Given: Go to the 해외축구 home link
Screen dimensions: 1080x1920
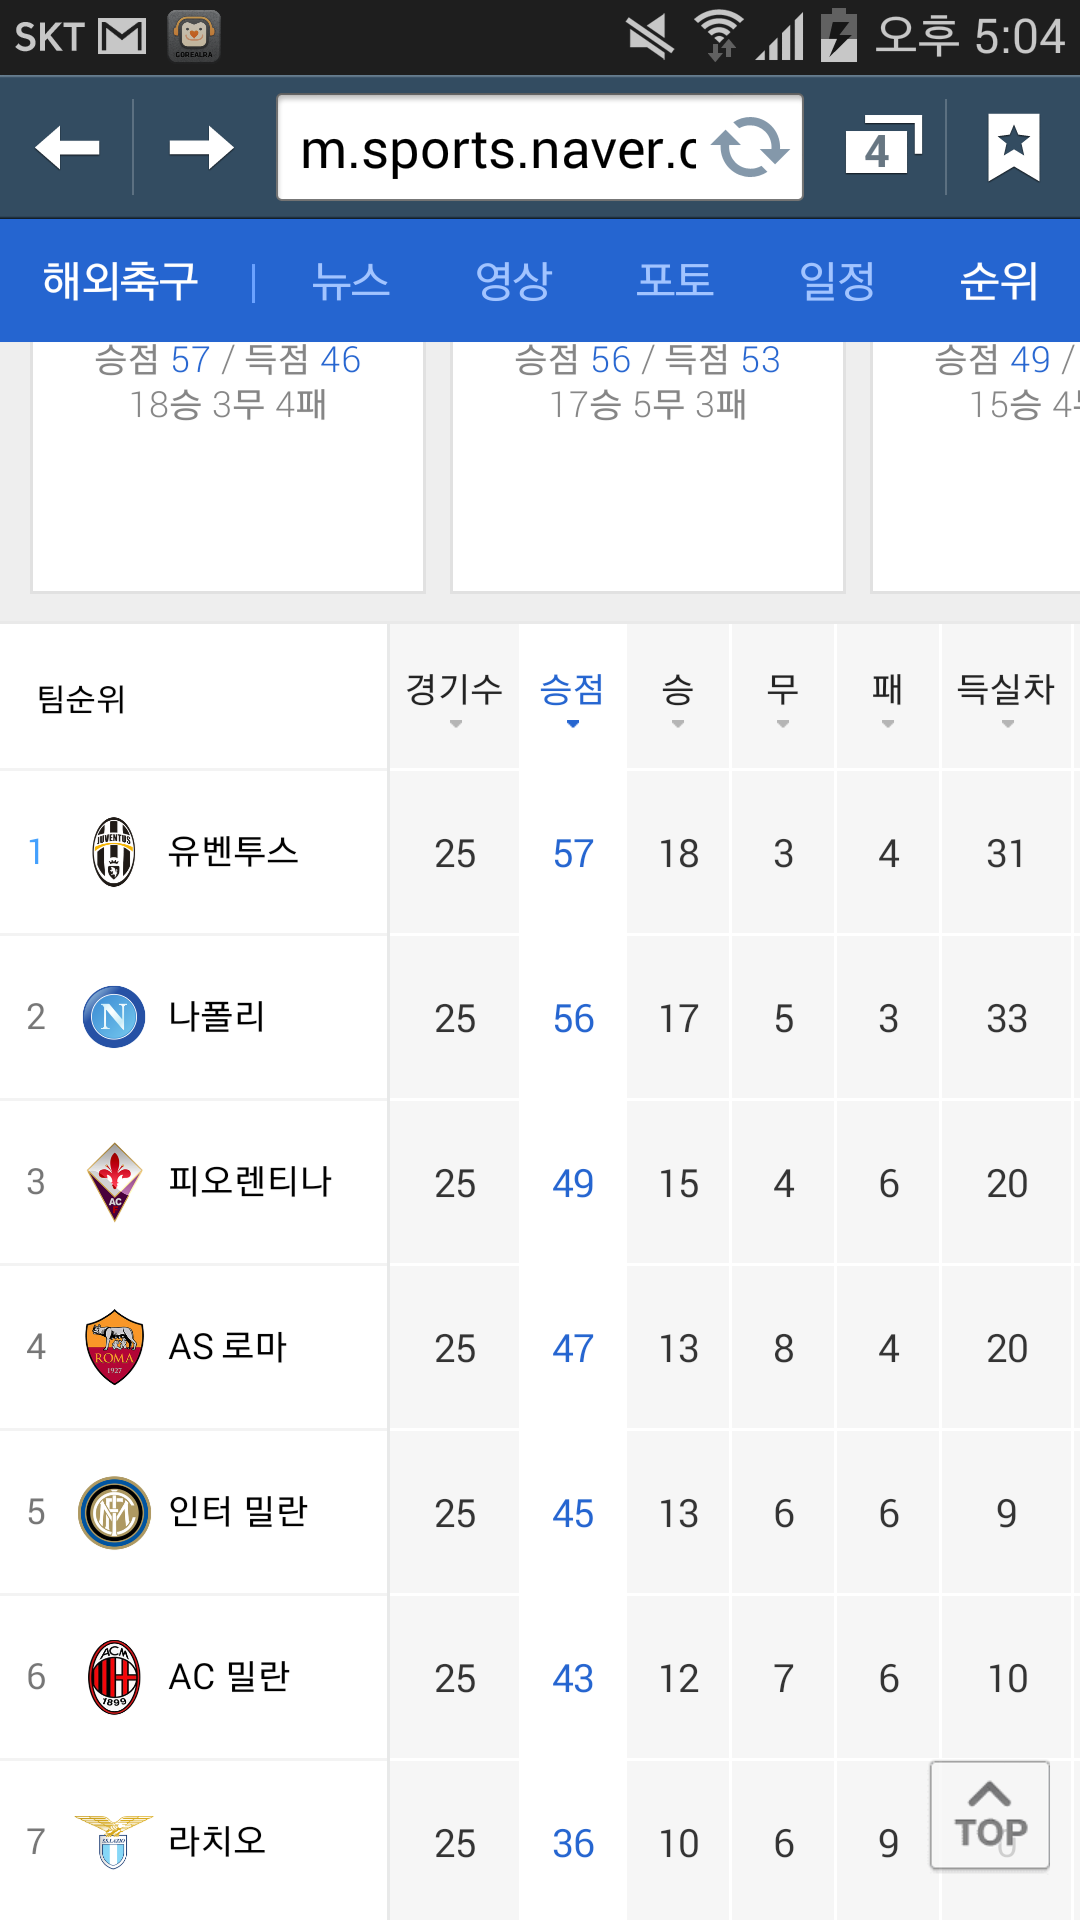Looking at the screenshot, I should [120, 281].
